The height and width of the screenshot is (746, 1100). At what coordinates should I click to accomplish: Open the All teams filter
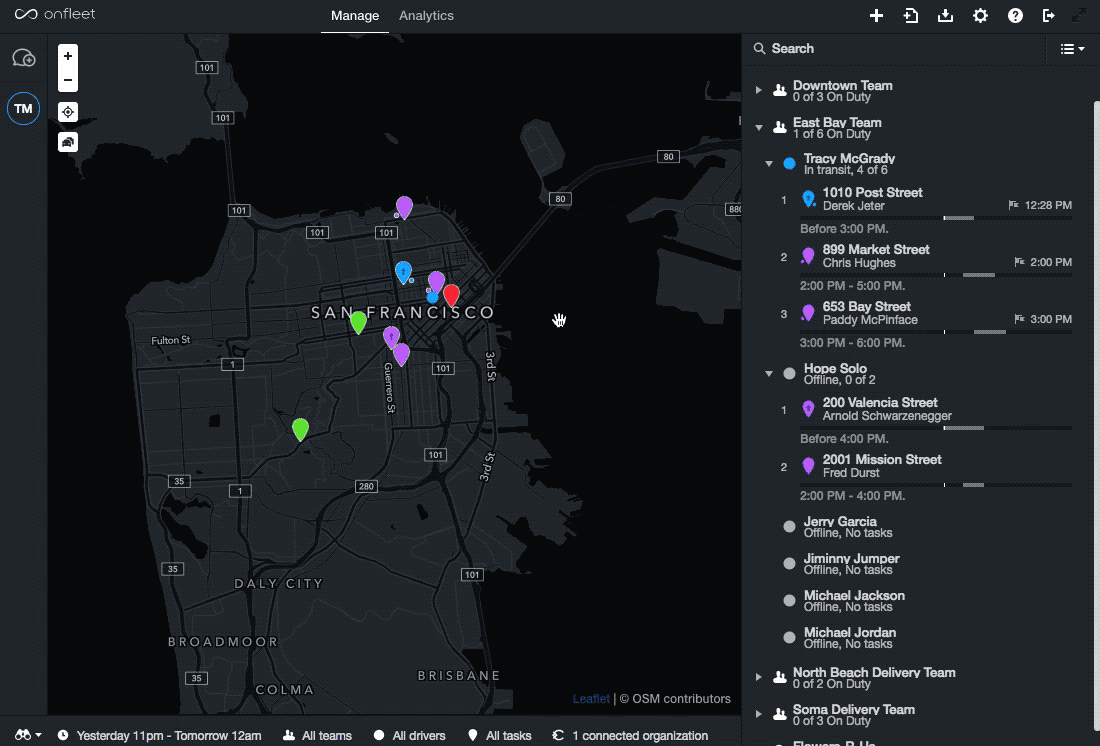coord(317,735)
